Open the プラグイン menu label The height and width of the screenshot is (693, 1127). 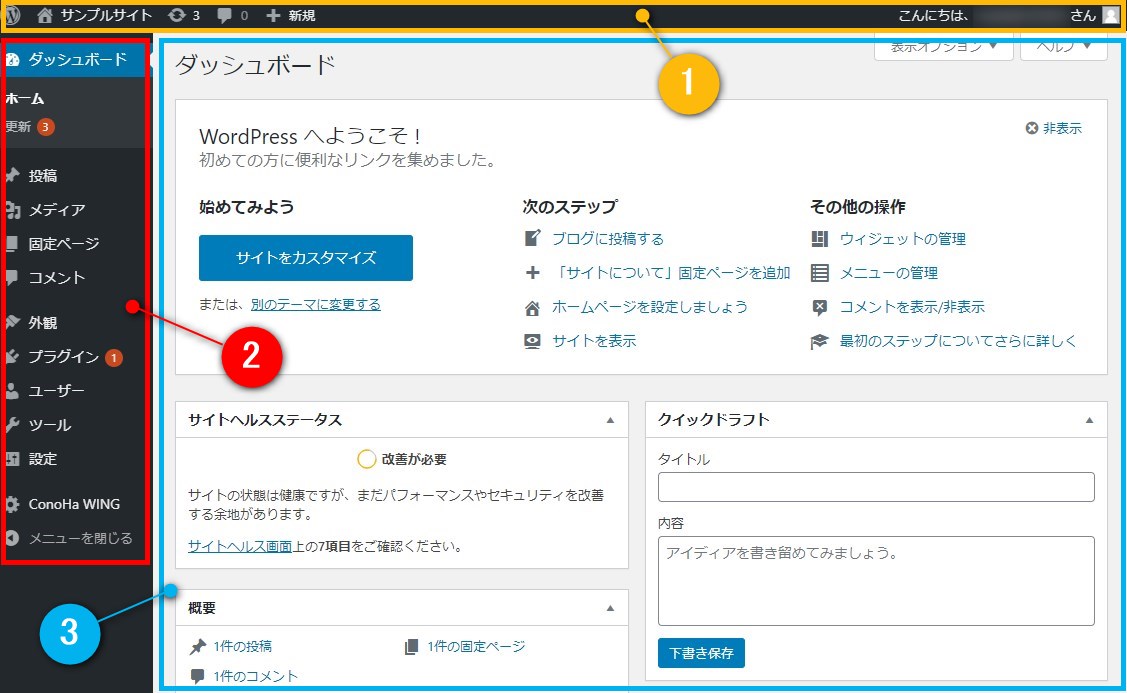(63, 357)
